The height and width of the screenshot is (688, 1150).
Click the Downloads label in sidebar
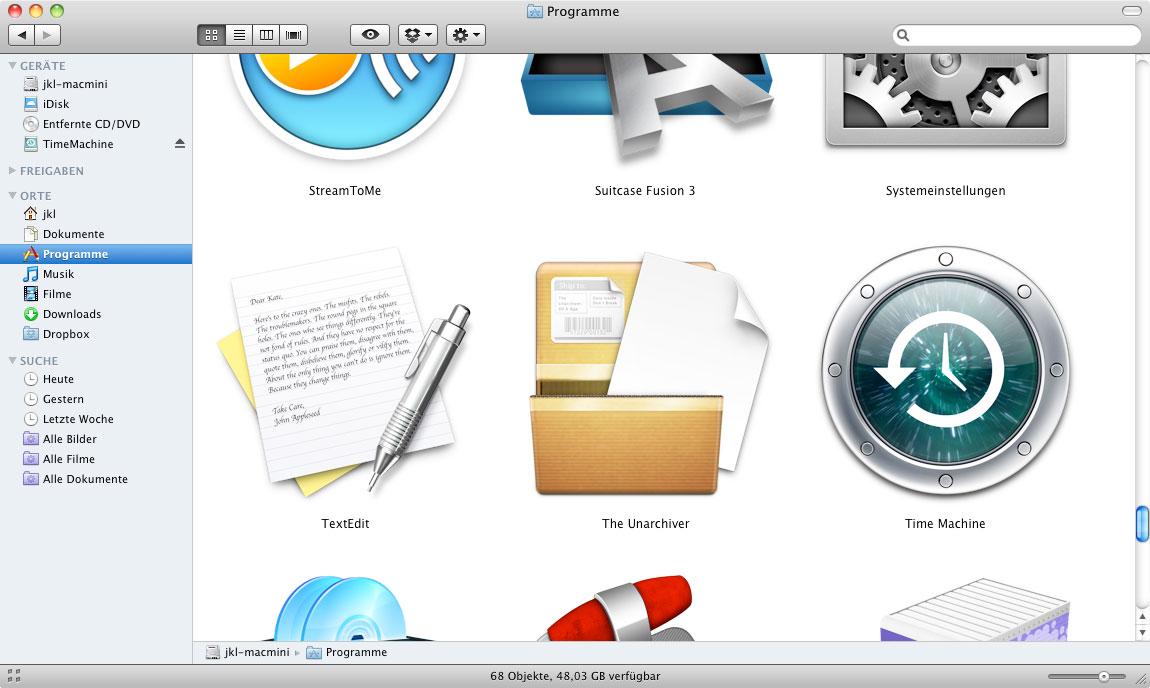pyautogui.click(x=72, y=314)
